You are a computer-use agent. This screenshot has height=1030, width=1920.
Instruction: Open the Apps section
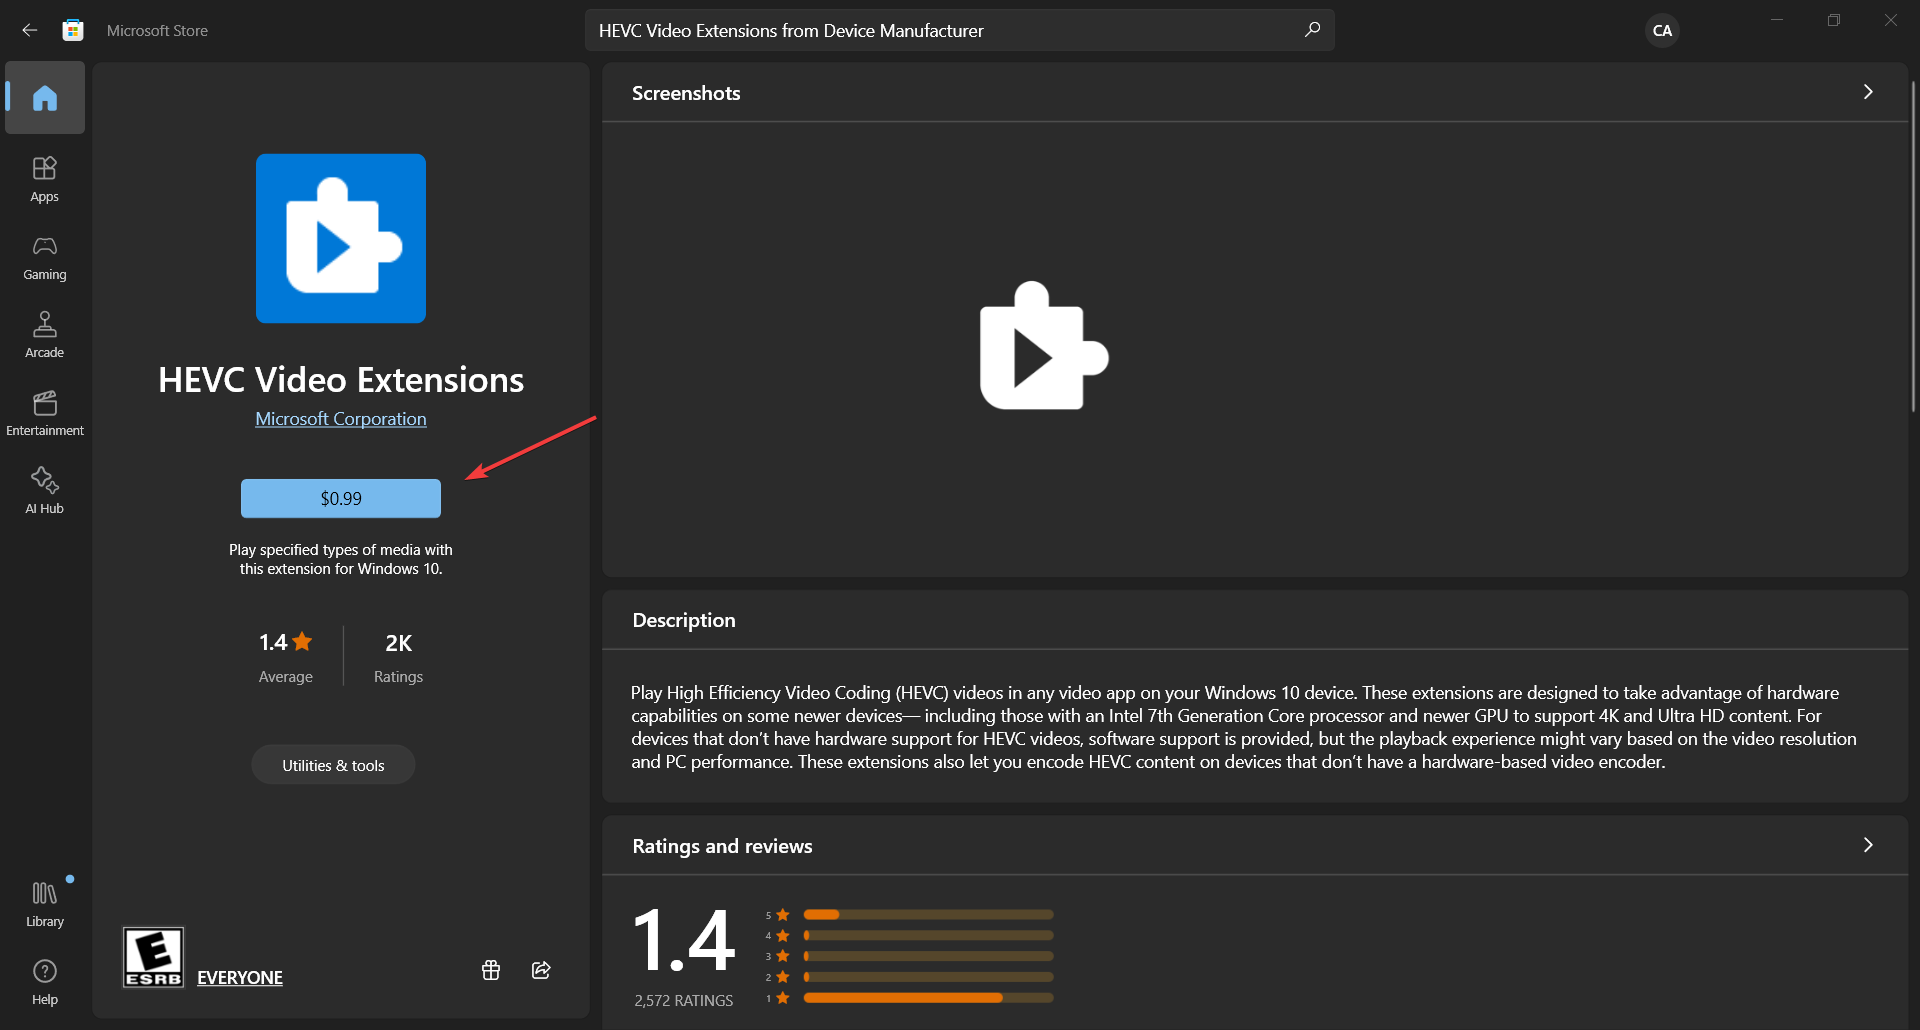click(x=45, y=180)
